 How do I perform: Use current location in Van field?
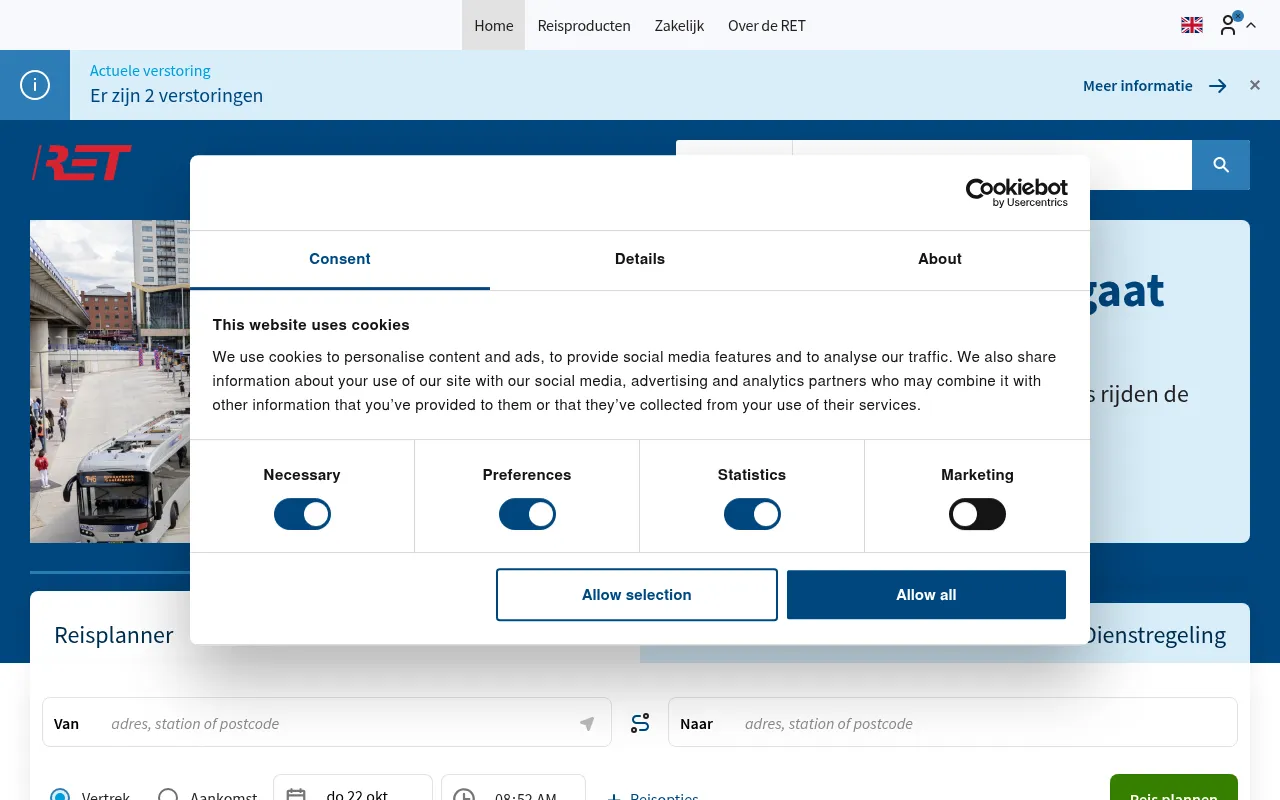[x=587, y=723]
